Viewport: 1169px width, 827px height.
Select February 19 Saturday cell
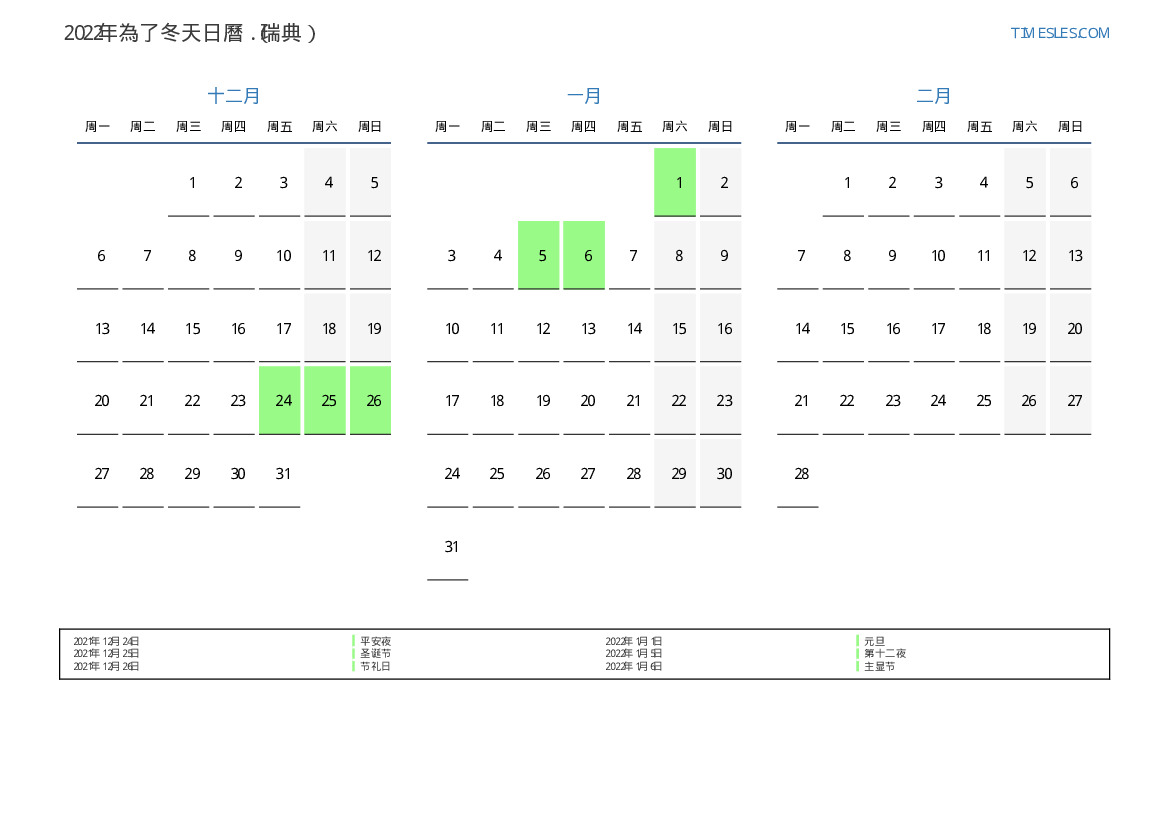click(1025, 328)
